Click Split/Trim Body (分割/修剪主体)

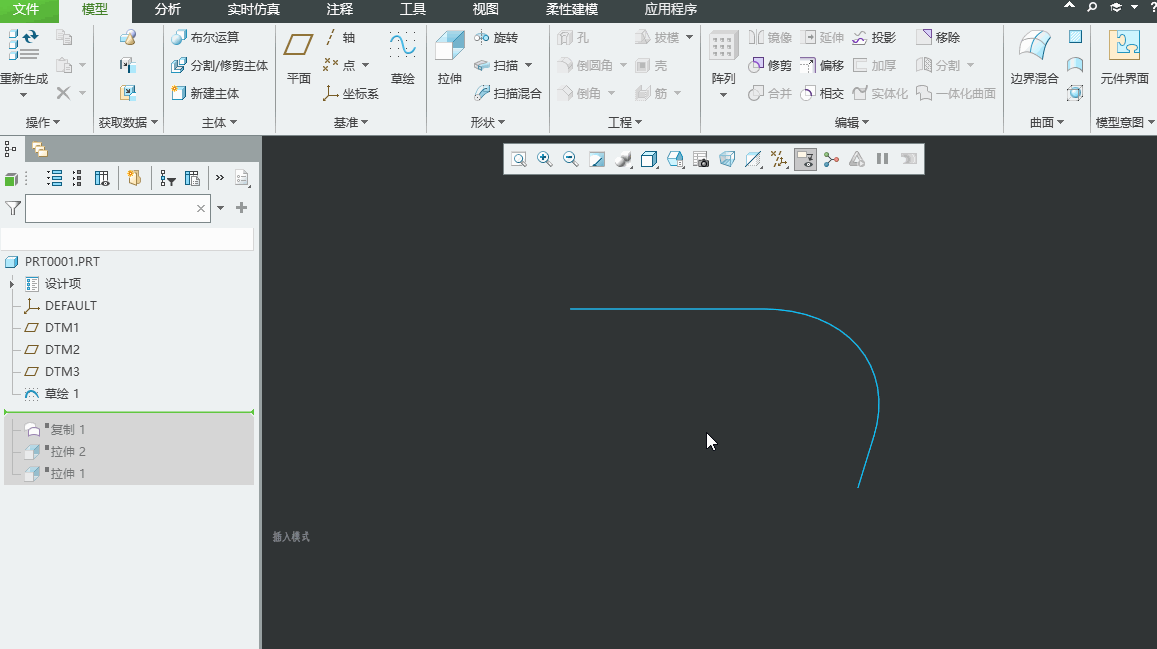tap(220, 66)
